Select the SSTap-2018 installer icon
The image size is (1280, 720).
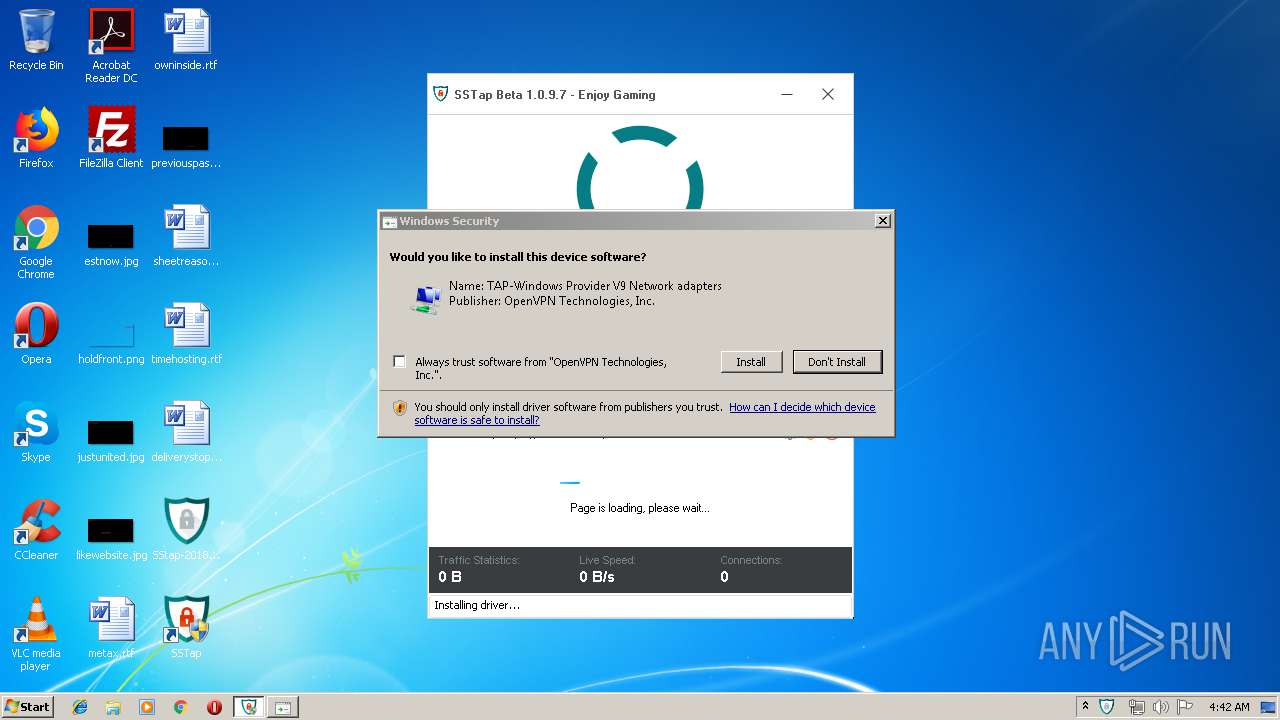tap(186, 530)
